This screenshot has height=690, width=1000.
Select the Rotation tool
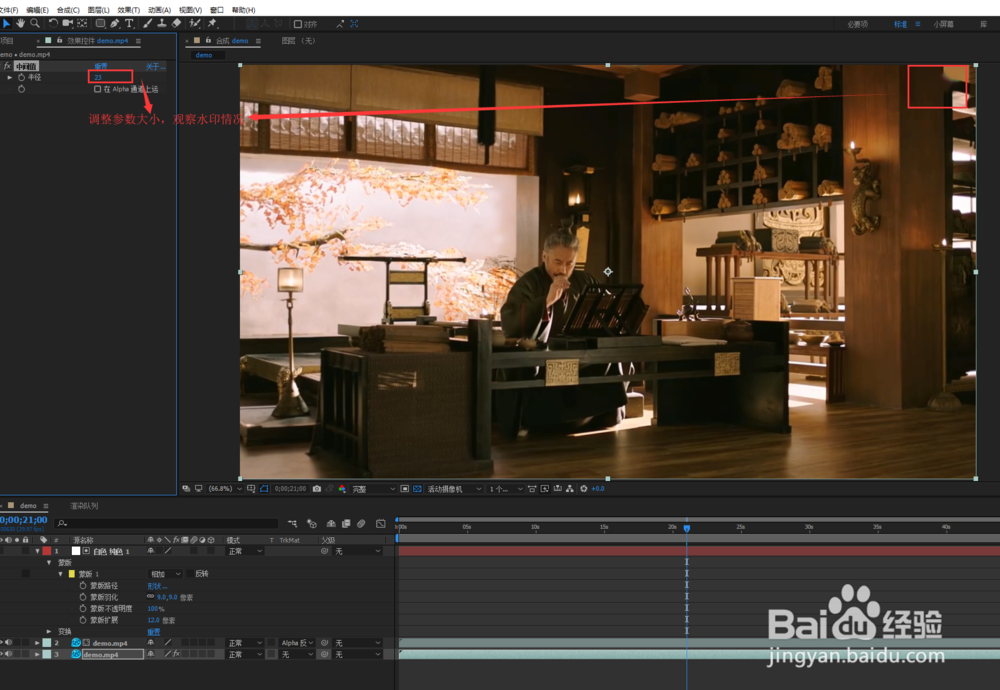tap(53, 24)
